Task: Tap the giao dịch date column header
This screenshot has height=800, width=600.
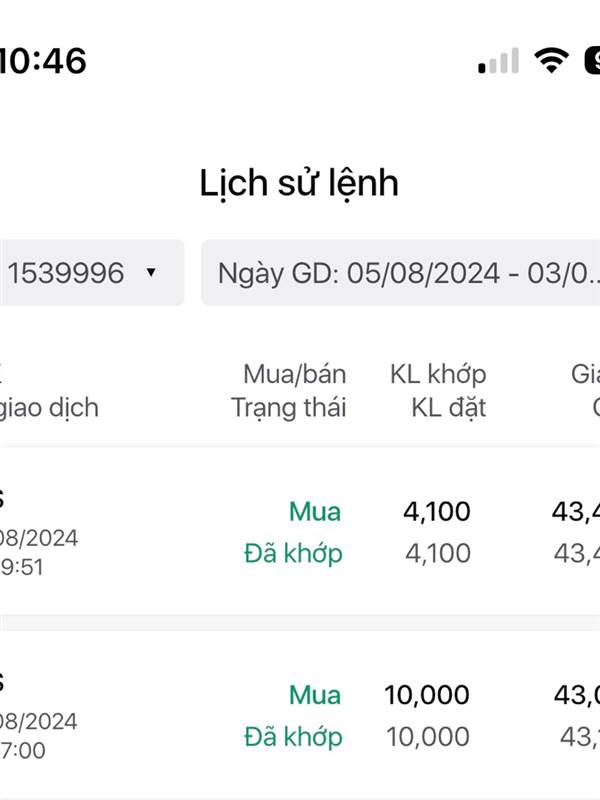Action: click(x=49, y=408)
